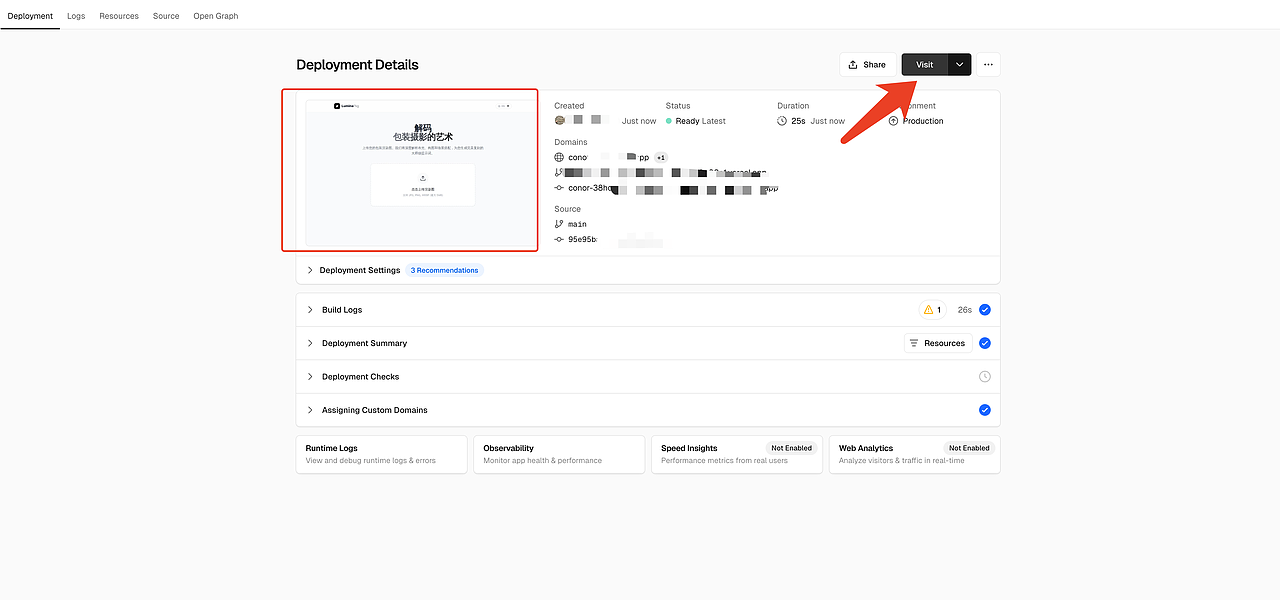Expand the Deployment Summary chevron

pos(310,343)
